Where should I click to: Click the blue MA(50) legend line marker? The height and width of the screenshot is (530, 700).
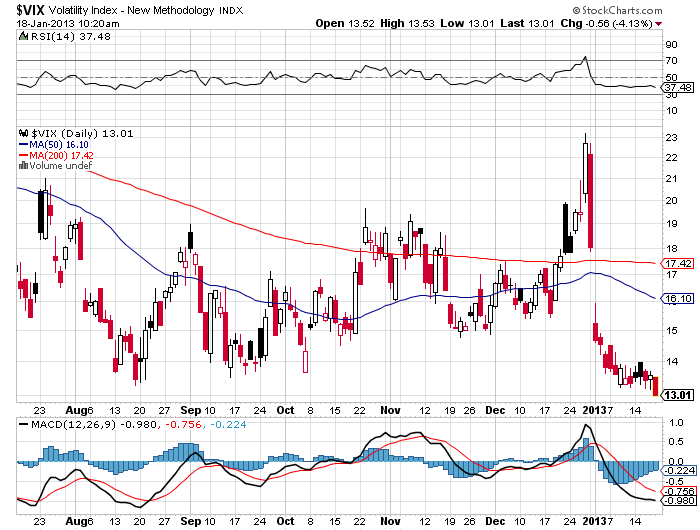24,145
